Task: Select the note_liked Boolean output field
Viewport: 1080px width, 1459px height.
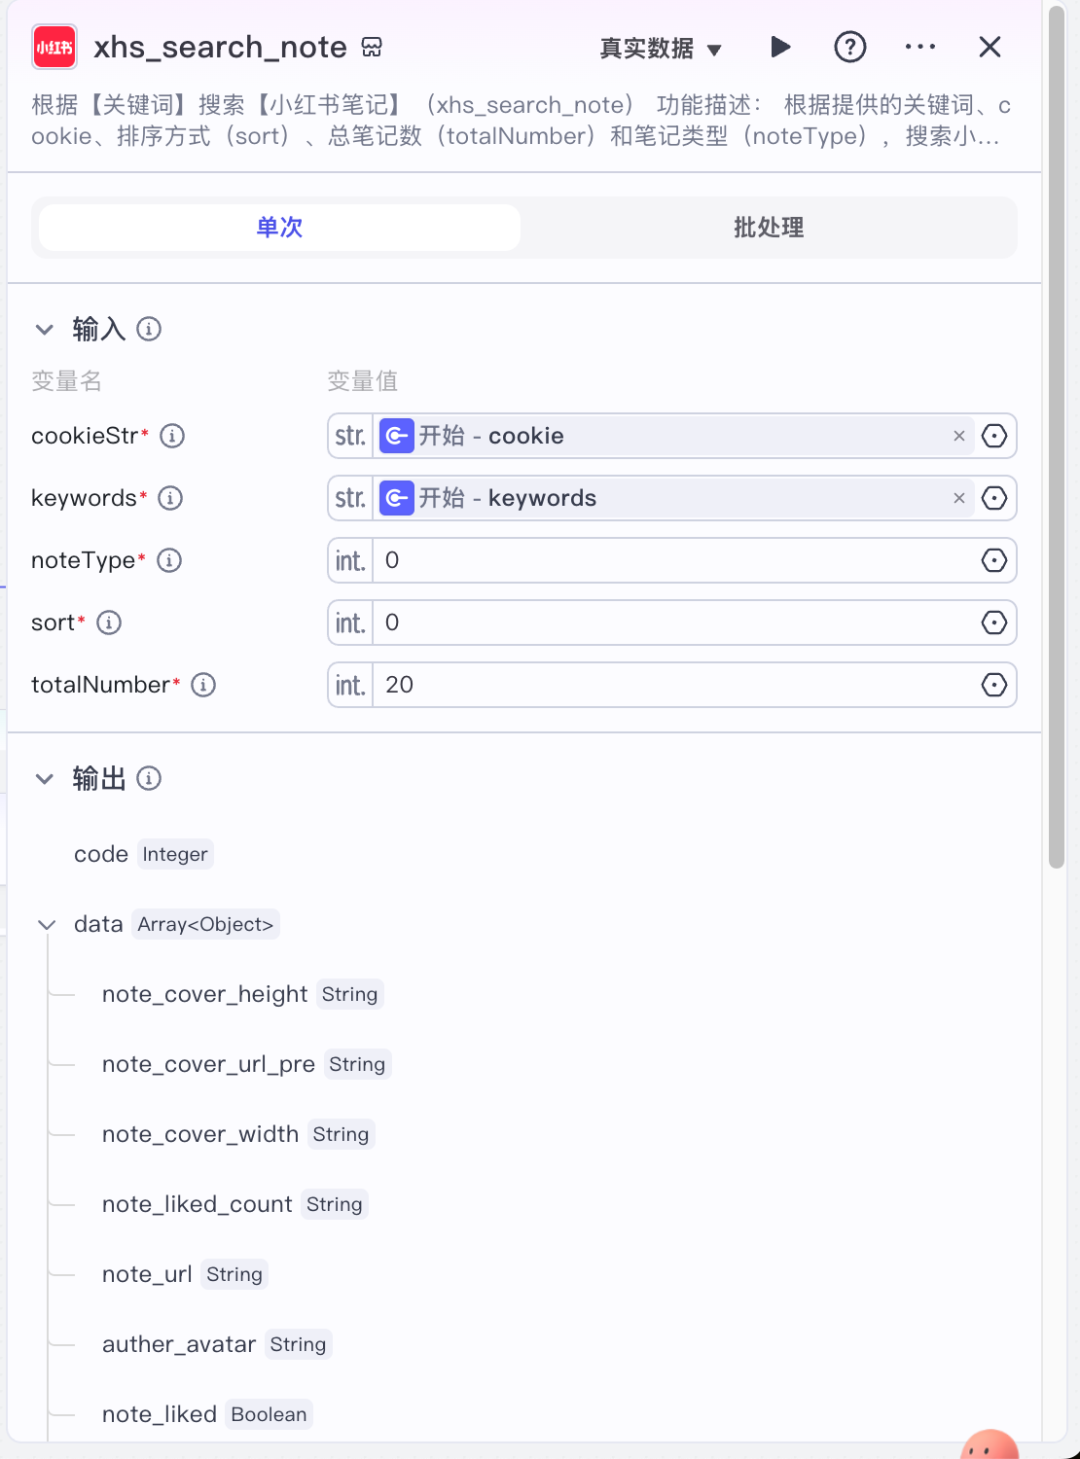Action: [207, 1414]
